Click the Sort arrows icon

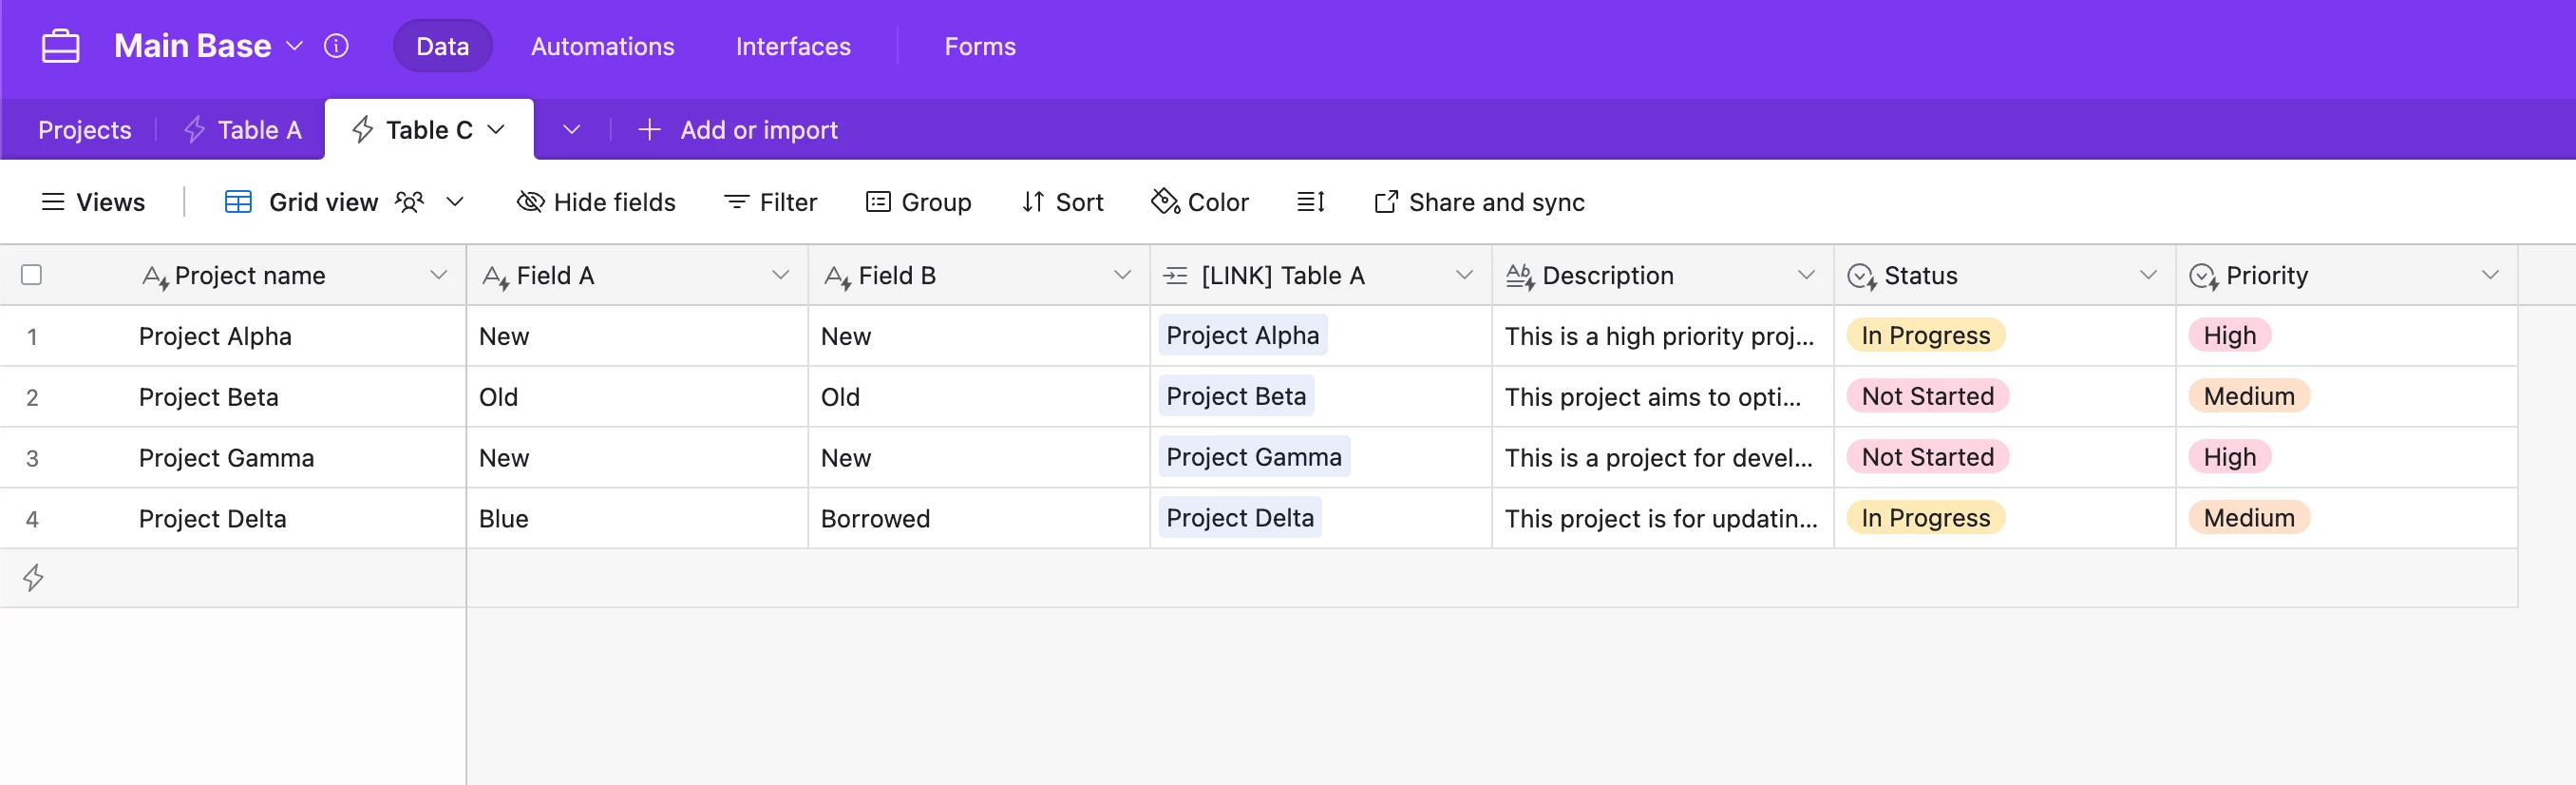pos(1033,202)
